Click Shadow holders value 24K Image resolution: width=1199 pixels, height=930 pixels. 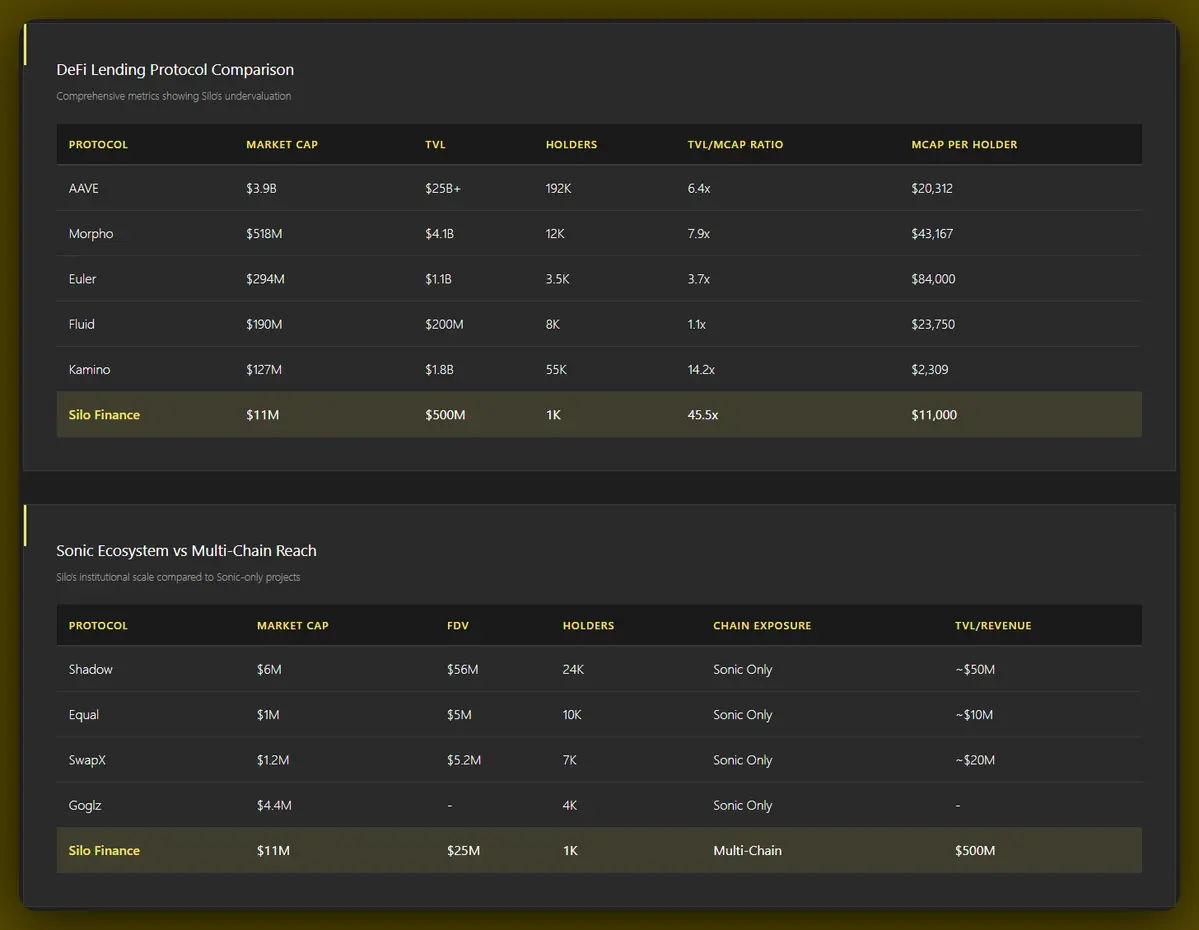click(574, 669)
